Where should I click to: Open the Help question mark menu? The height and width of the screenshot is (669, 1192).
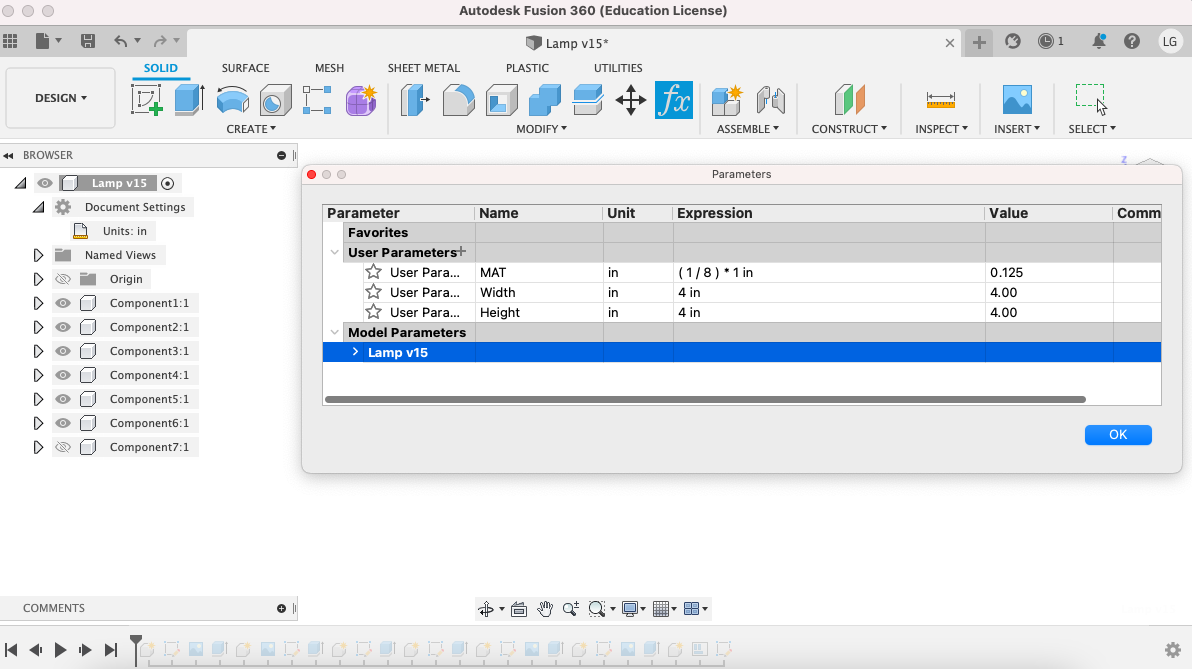tap(1132, 41)
